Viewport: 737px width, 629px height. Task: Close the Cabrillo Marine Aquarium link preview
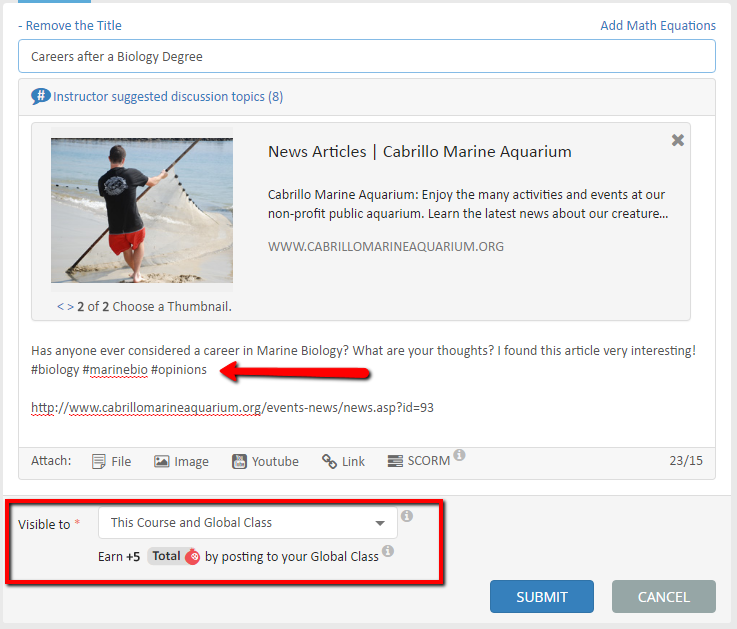(677, 140)
